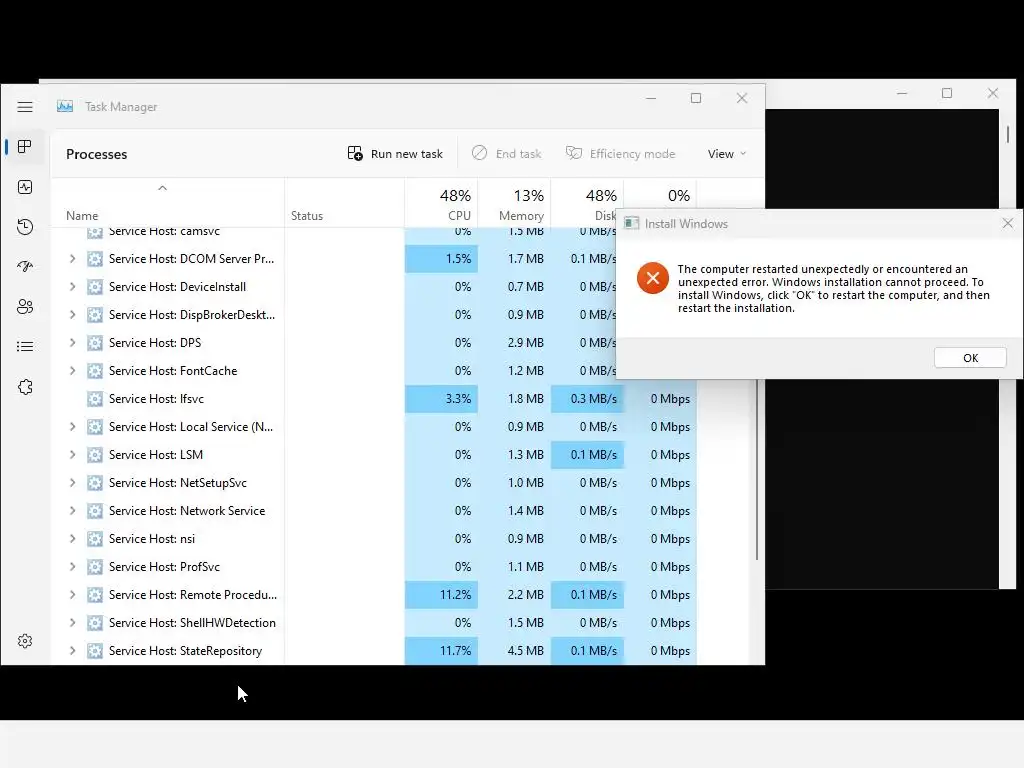This screenshot has height=768, width=1024.
Task: Click gear icon of Service Host: NetSetupSvc
Action: coord(95,483)
